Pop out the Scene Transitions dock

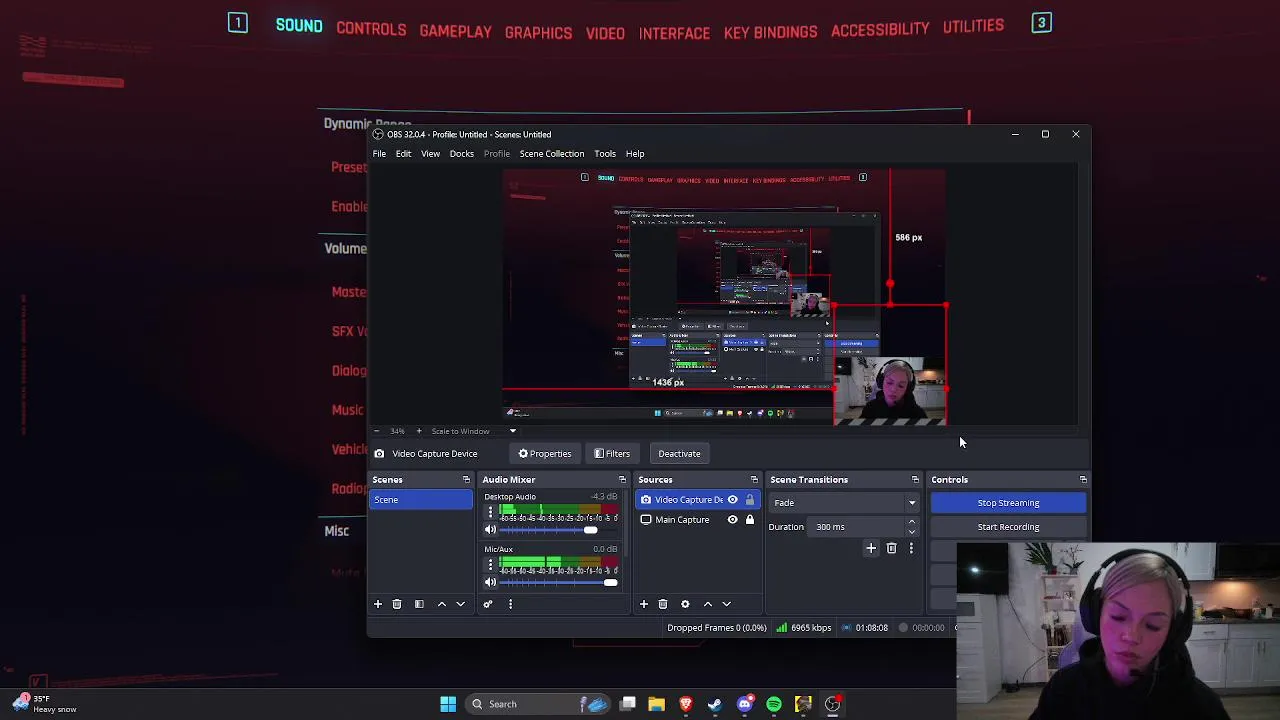(x=915, y=480)
